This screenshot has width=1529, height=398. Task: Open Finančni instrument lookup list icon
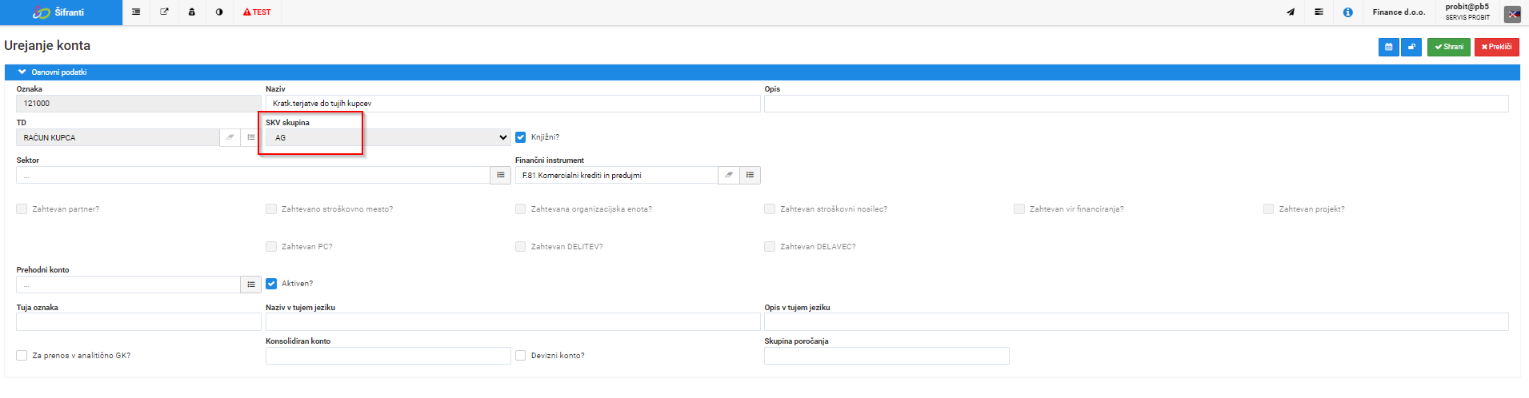(x=750, y=175)
